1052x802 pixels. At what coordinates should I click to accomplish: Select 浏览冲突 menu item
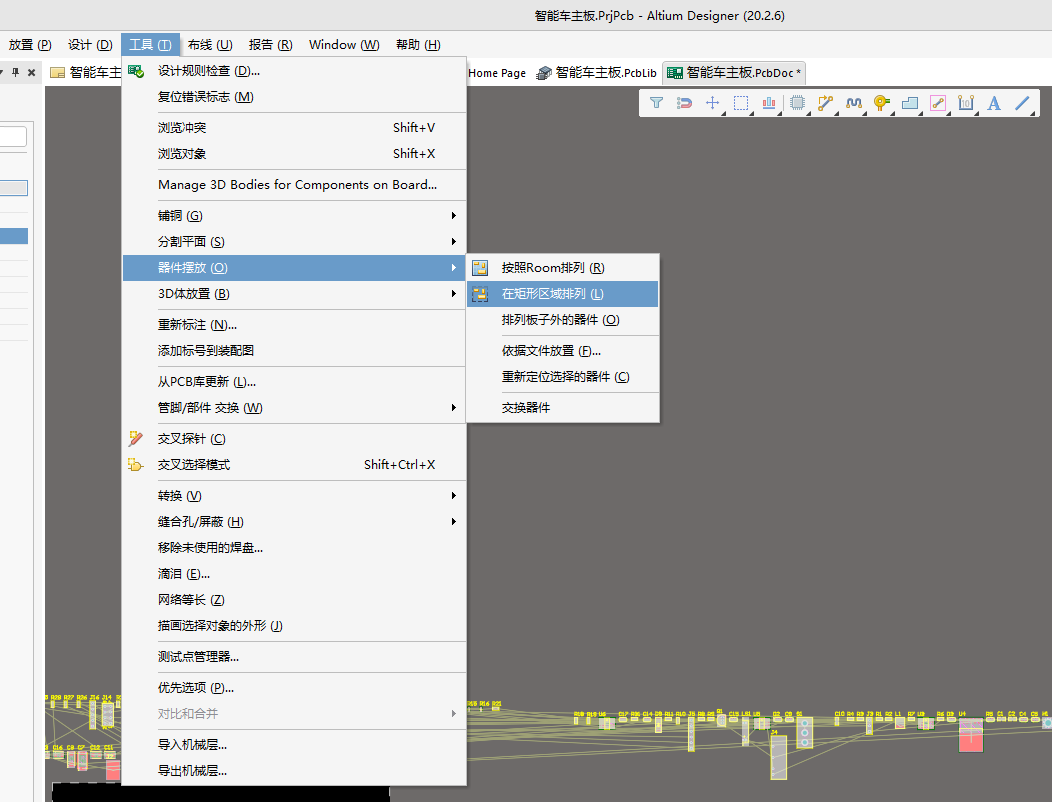point(294,128)
